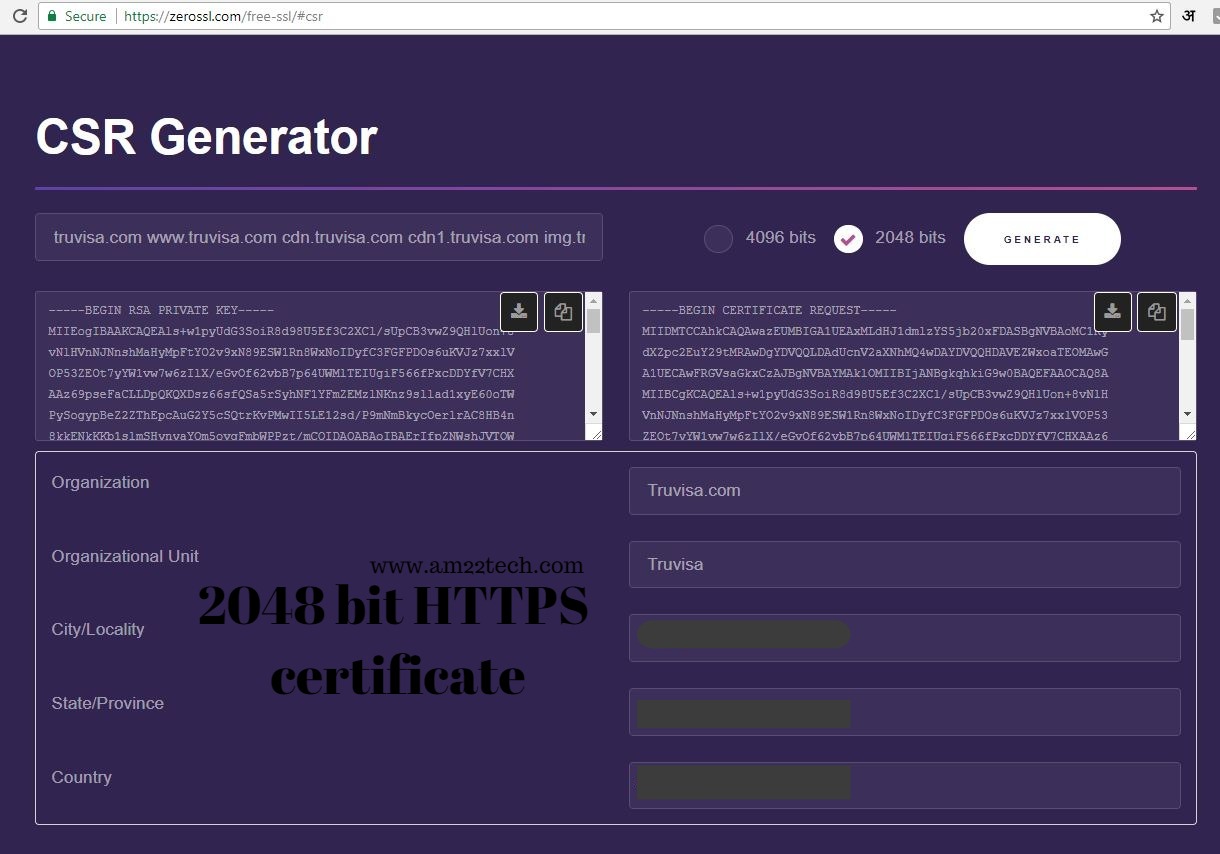Click the BEGIN RSA PRIVATE KEY line

click(x=161, y=310)
